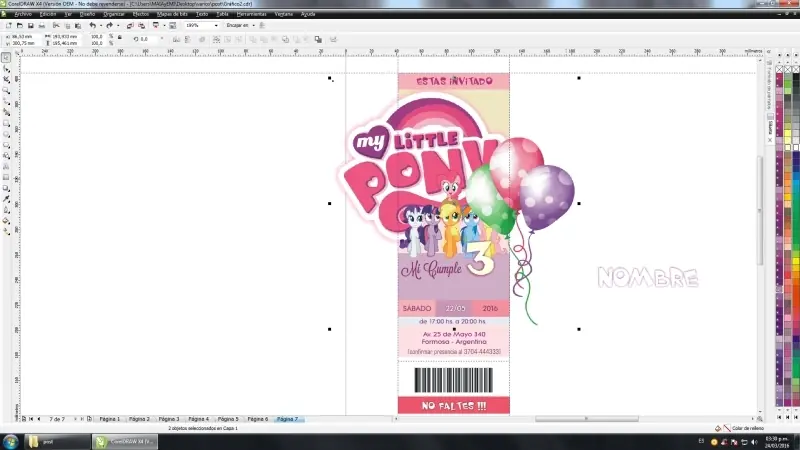Open the Outline pen tool flyout
Viewport: 800px width, 450px height.
6,210
